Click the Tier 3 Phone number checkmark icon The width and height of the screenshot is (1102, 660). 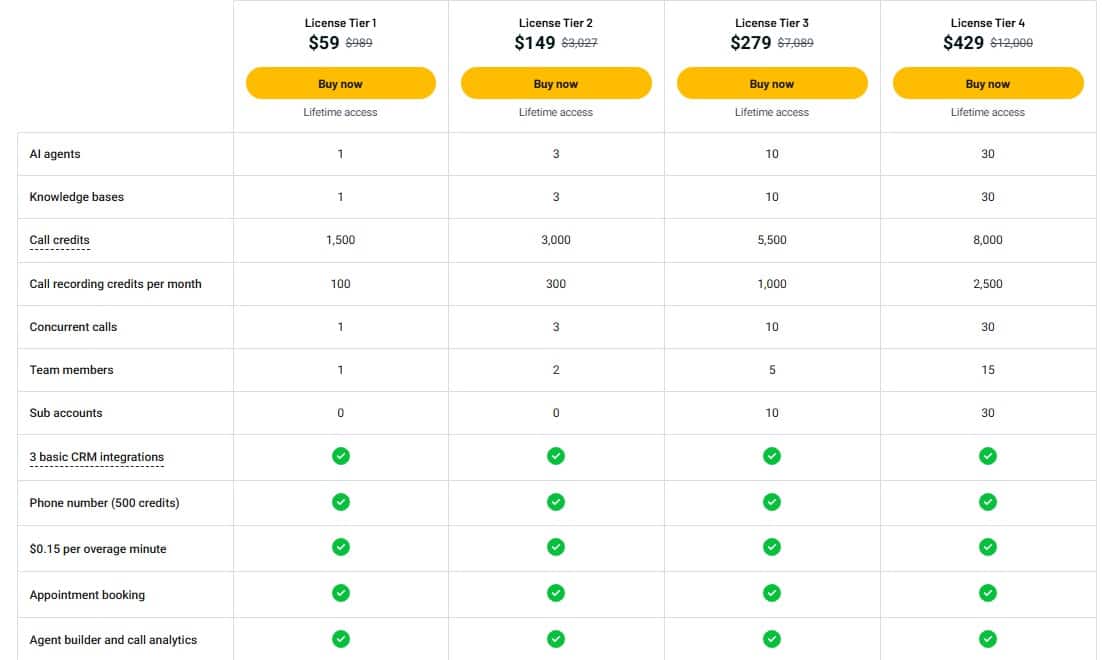[x=772, y=502]
